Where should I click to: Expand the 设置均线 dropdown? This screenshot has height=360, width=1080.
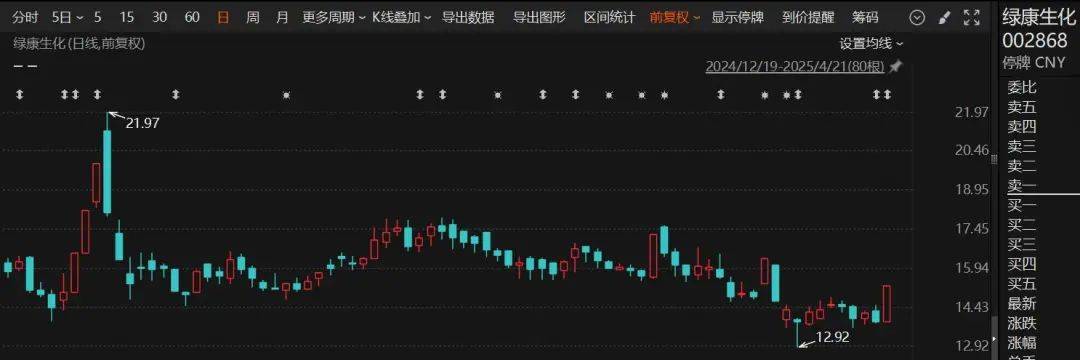coord(871,43)
